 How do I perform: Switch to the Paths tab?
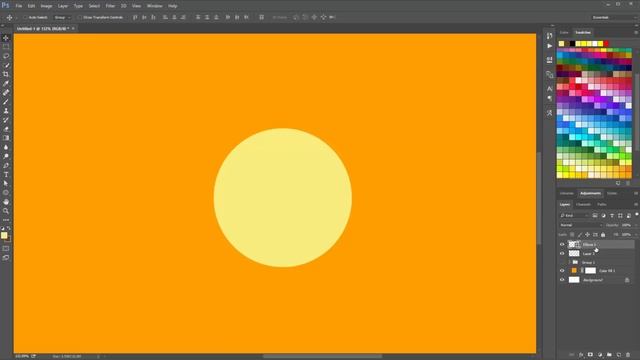coord(602,204)
